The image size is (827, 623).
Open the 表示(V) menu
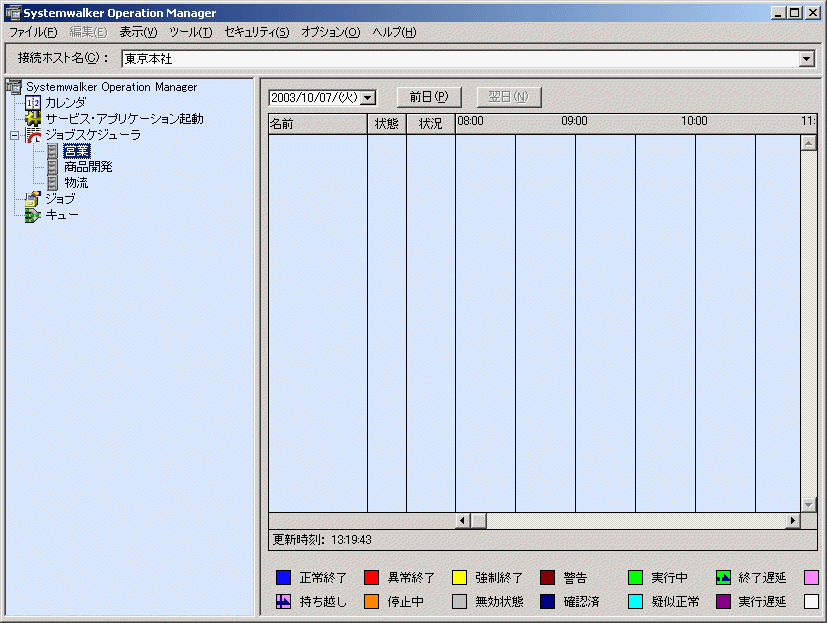(138, 32)
